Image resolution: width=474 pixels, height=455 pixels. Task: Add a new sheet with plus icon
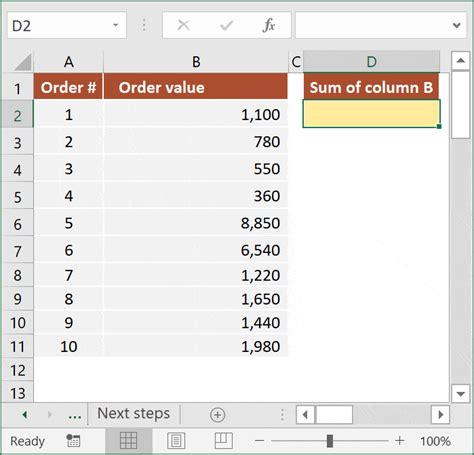[x=218, y=415]
